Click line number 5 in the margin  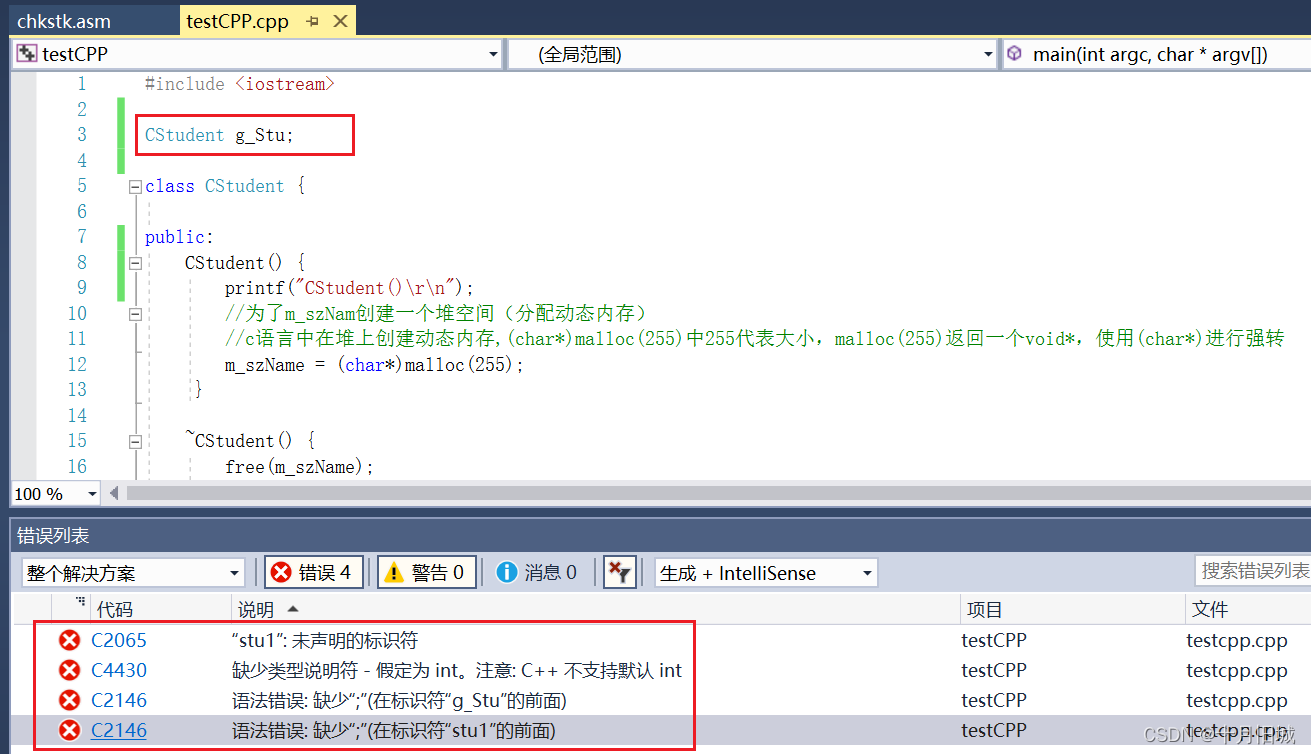[x=81, y=186]
